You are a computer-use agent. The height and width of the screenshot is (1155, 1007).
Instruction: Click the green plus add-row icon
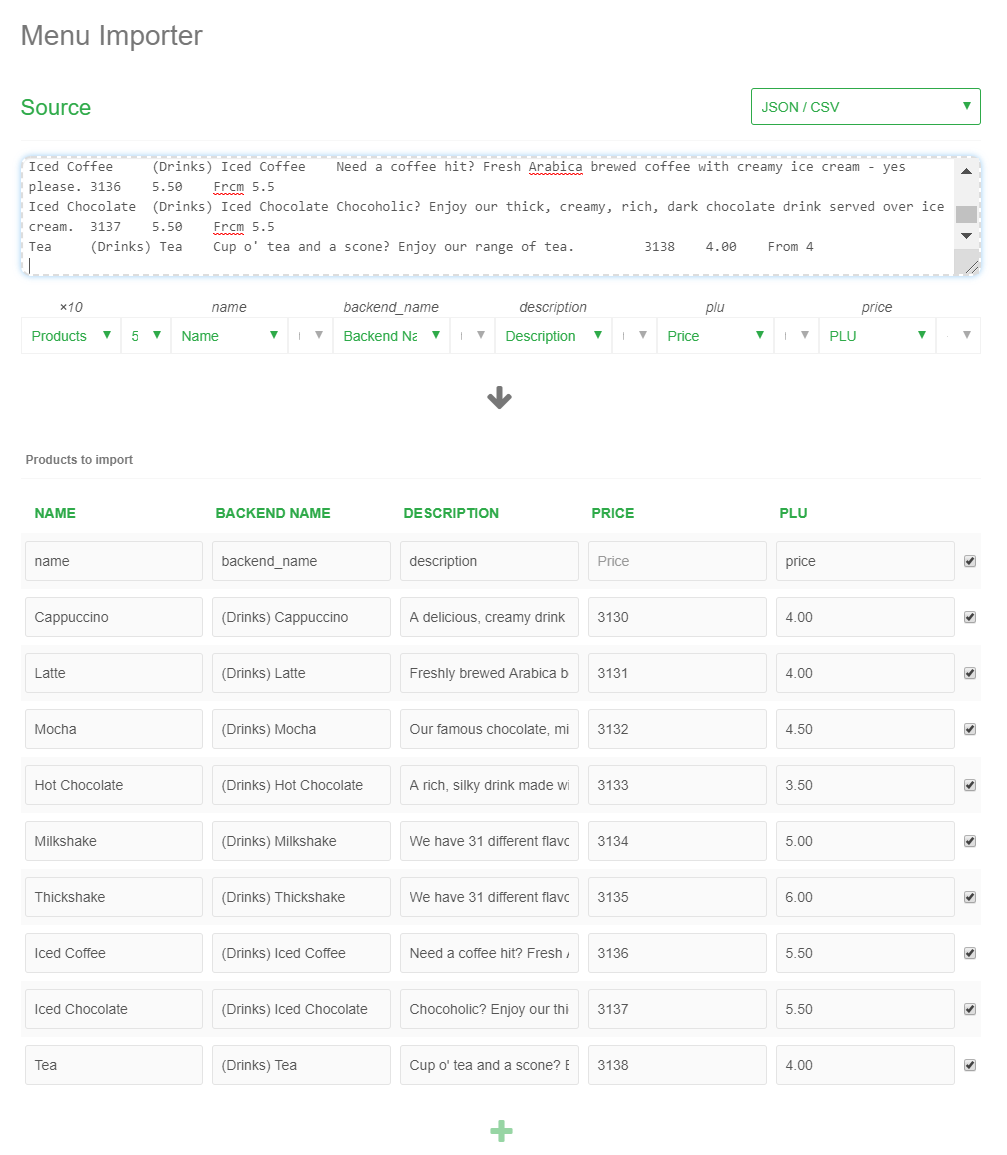click(501, 1131)
